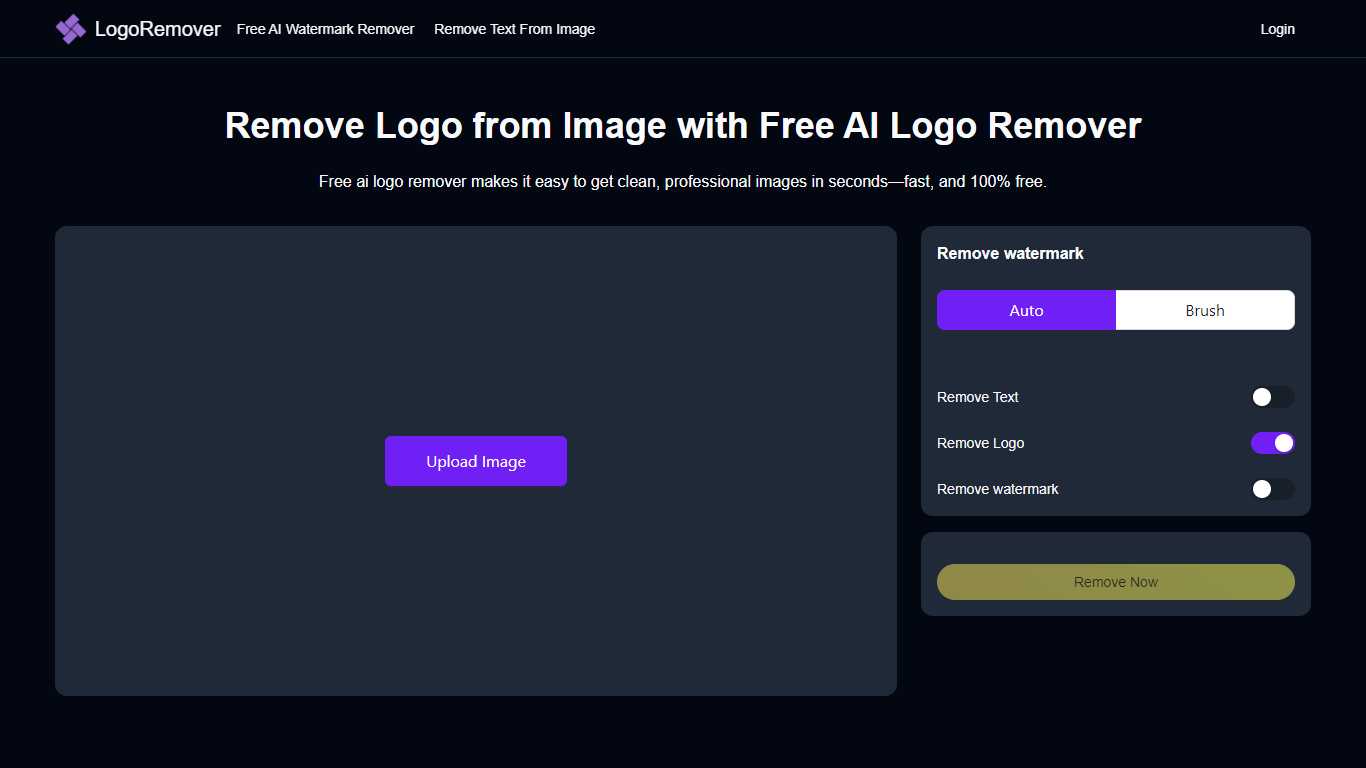Open the Login page
Screen dimensions: 1366x768
[x=1277, y=29]
